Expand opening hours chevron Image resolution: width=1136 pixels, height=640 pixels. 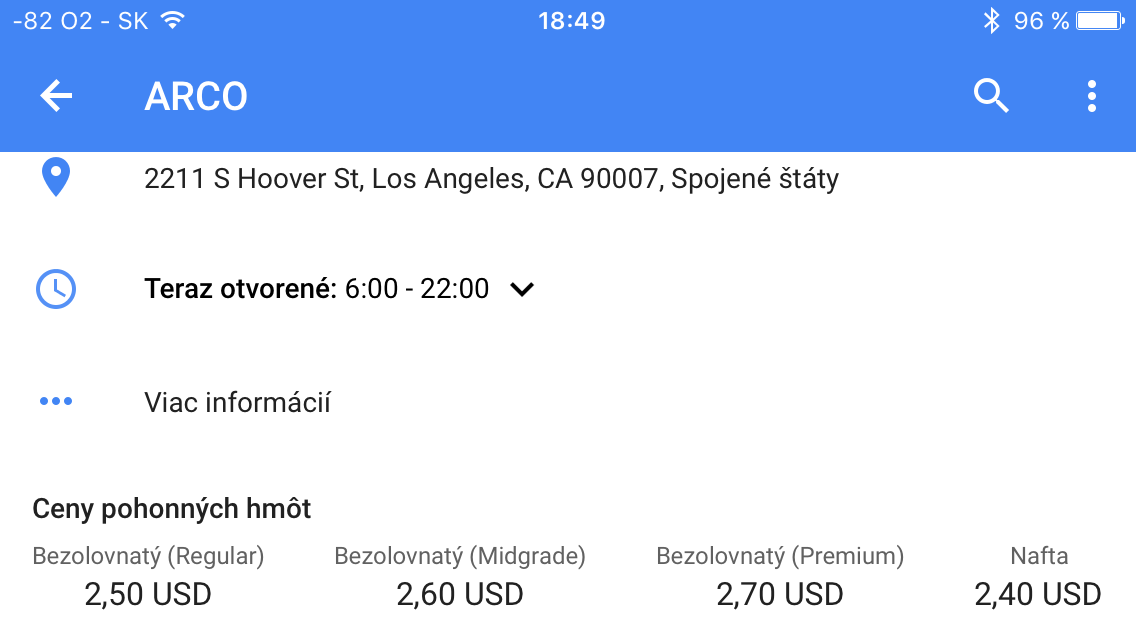522,290
